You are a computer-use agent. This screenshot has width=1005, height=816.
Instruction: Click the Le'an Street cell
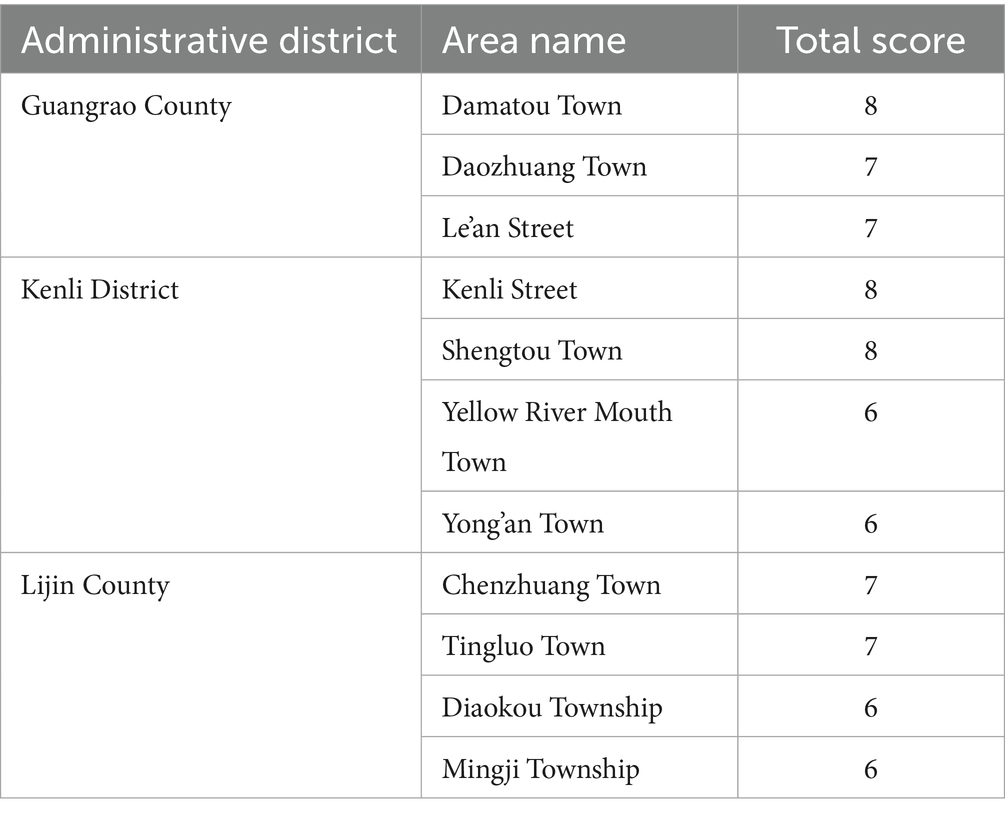pyautogui.click(x=508, y=228)
